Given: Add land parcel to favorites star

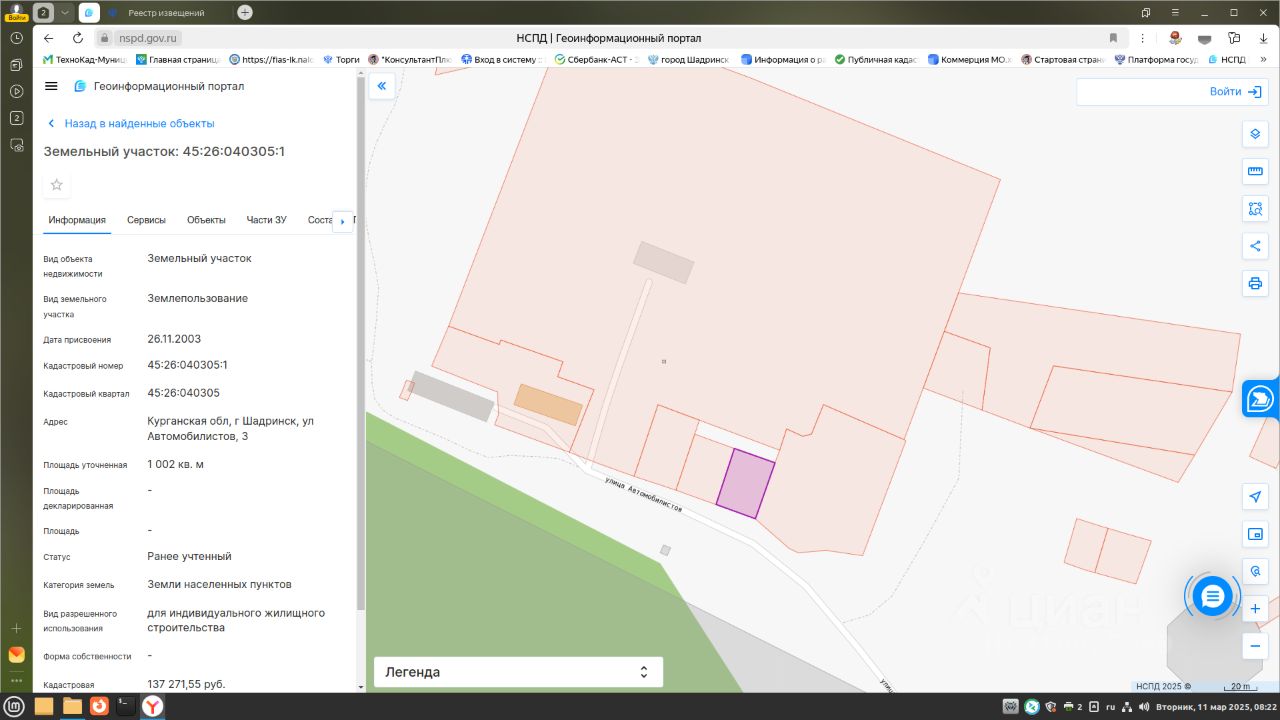Looking at the screenshot, I should (57, 185).
